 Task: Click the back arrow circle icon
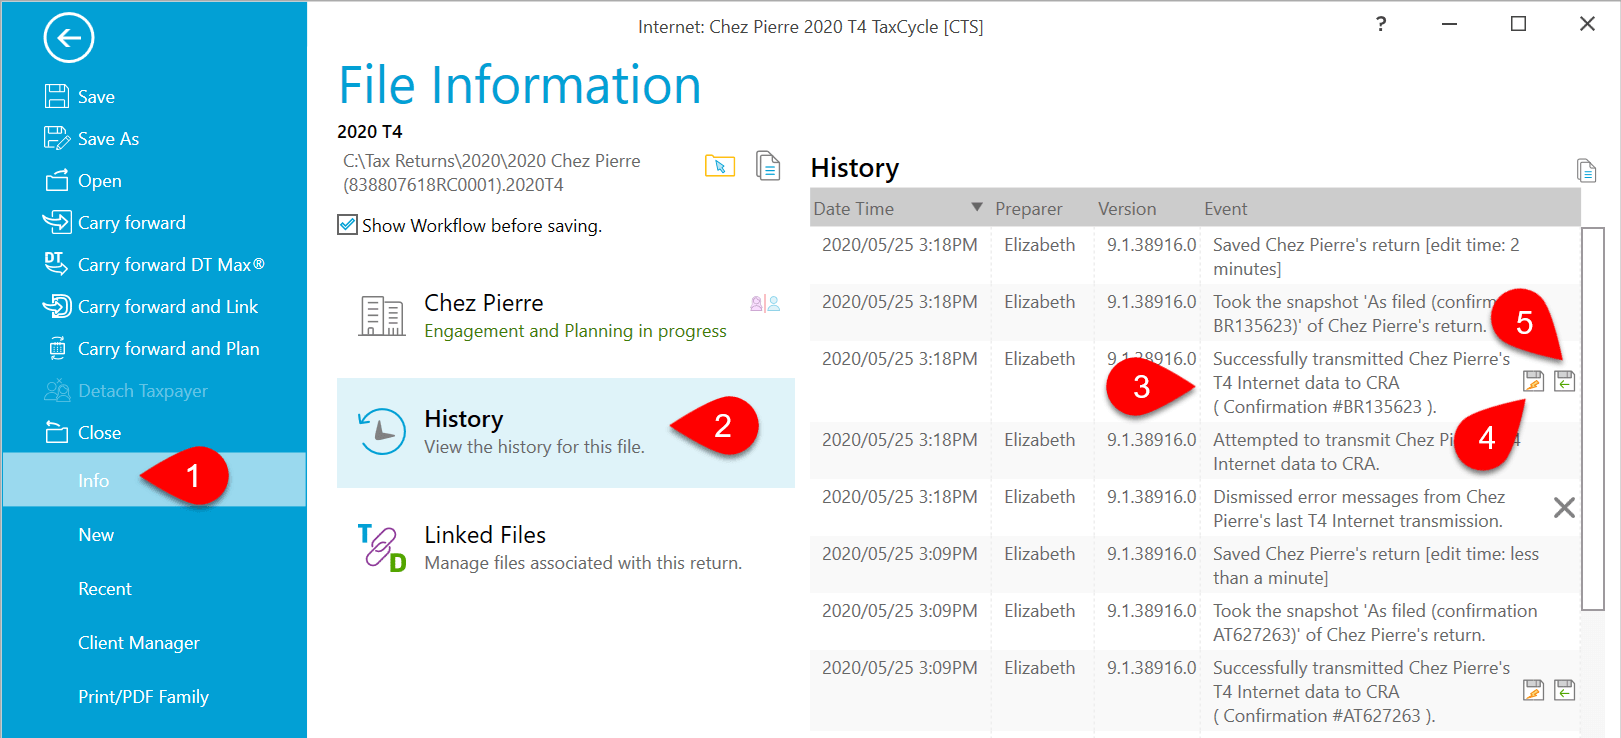coord(69,39)
